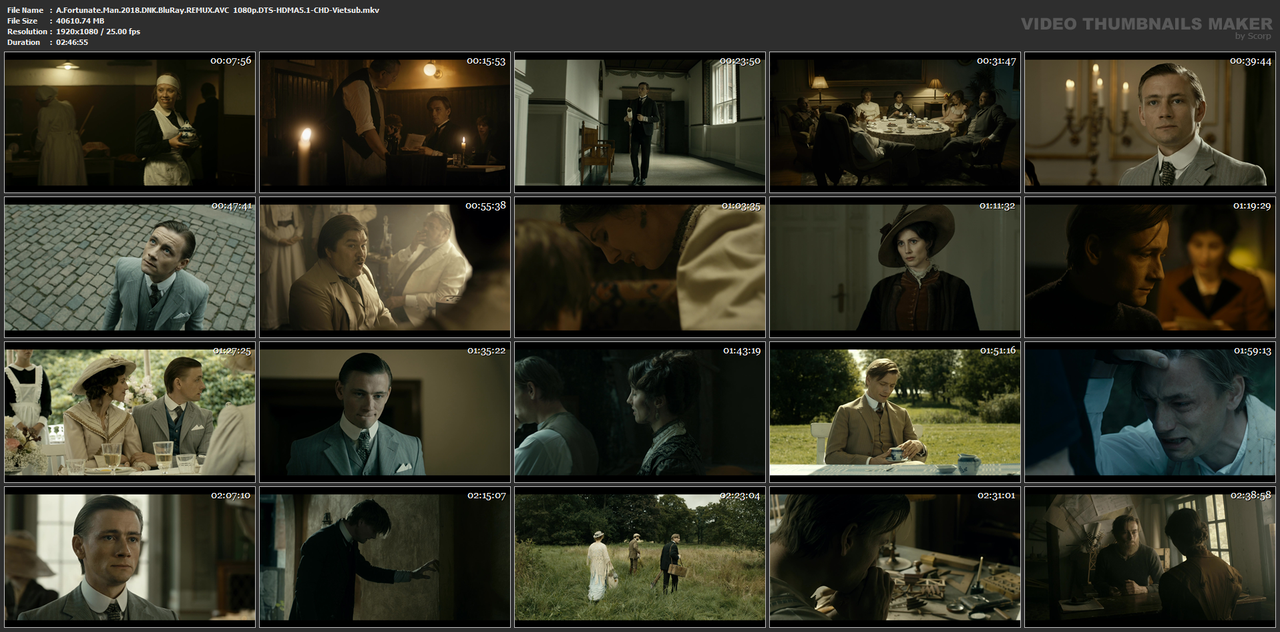Open the workbench frame stamped 02:31:01
The width and height of the screenshot is (1280, 632).
click(895, 556)
